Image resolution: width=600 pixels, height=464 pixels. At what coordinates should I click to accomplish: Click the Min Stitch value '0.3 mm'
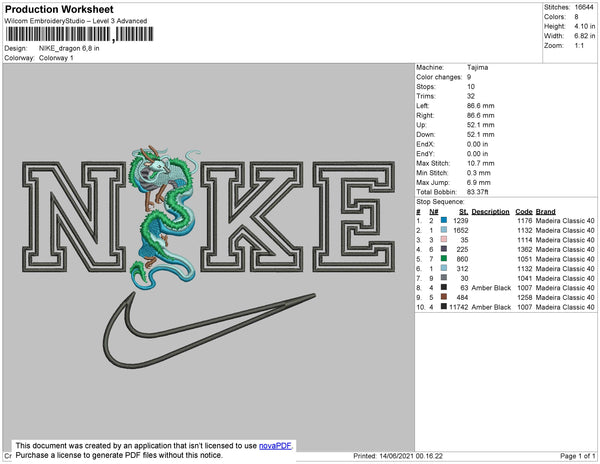click(478, 173)
